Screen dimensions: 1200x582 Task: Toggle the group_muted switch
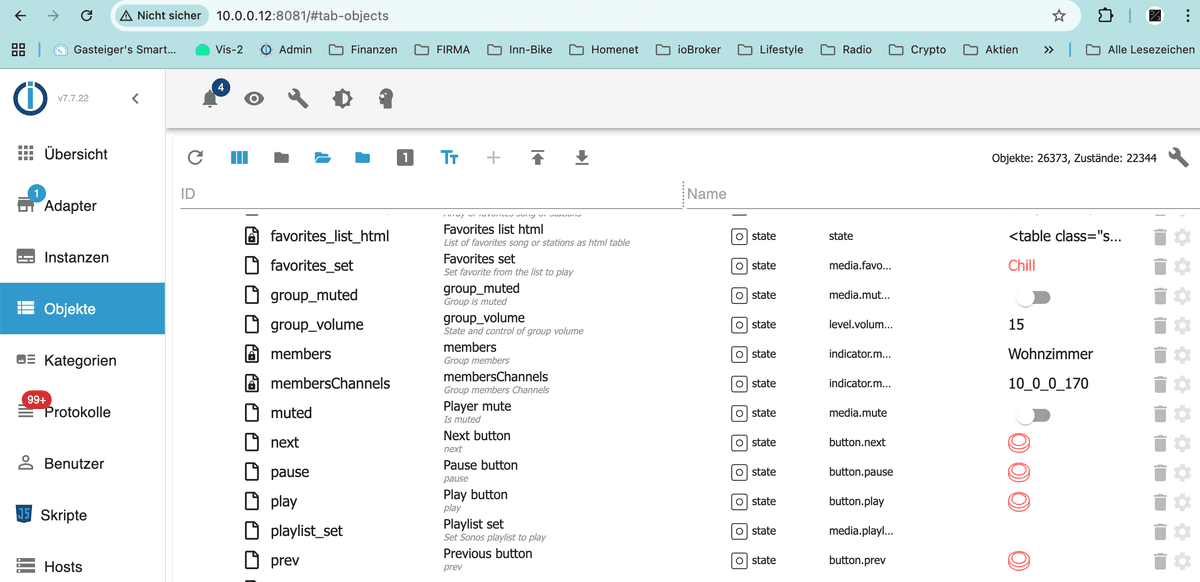click(x=1032, y=297)
